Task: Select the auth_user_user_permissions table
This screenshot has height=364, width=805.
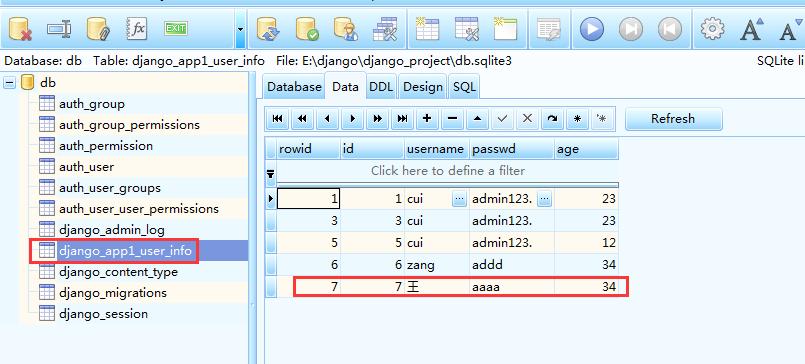Action: pyautogui.click(x=139, y=209)
